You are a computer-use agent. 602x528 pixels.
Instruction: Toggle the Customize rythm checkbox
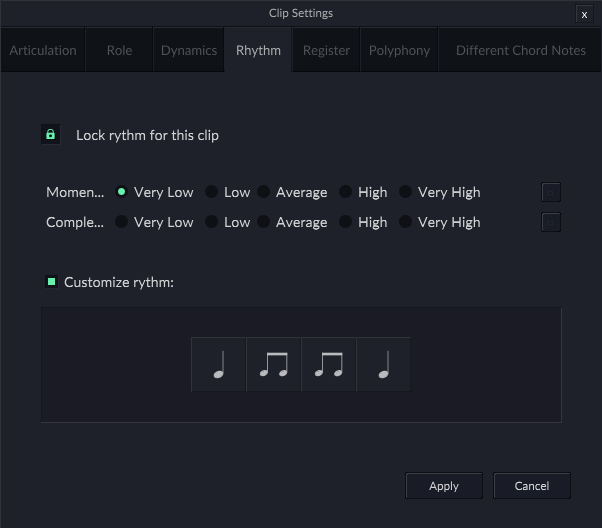(52, 282)
